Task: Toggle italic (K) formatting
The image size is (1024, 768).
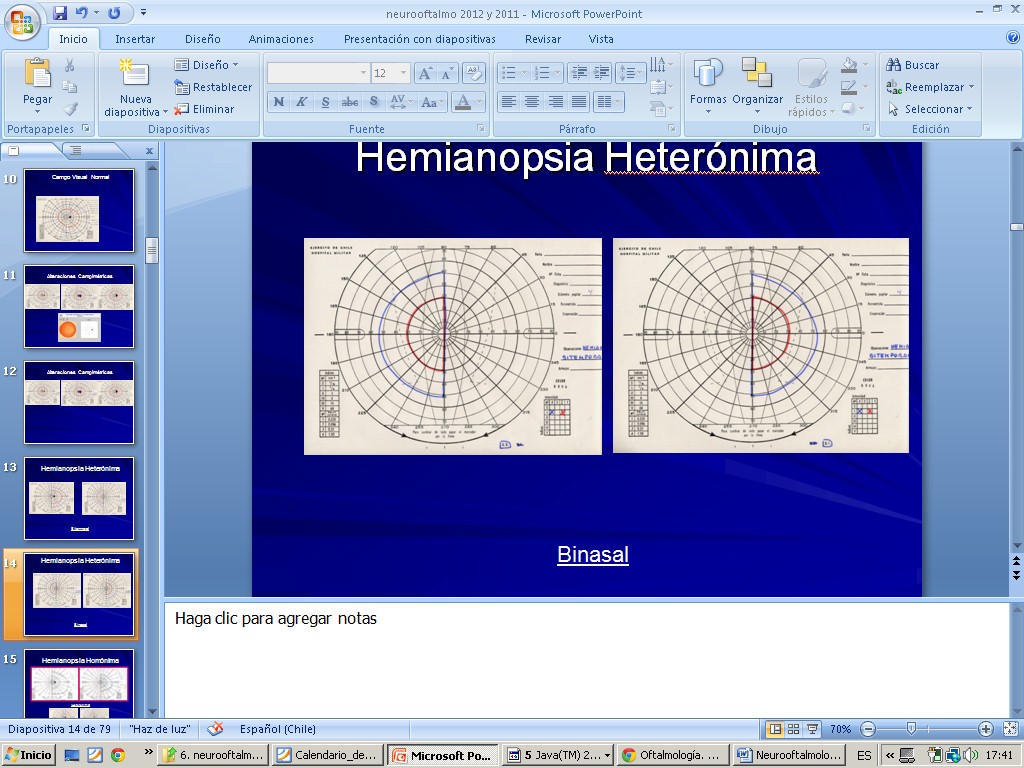Action: (x=301, y=102)
